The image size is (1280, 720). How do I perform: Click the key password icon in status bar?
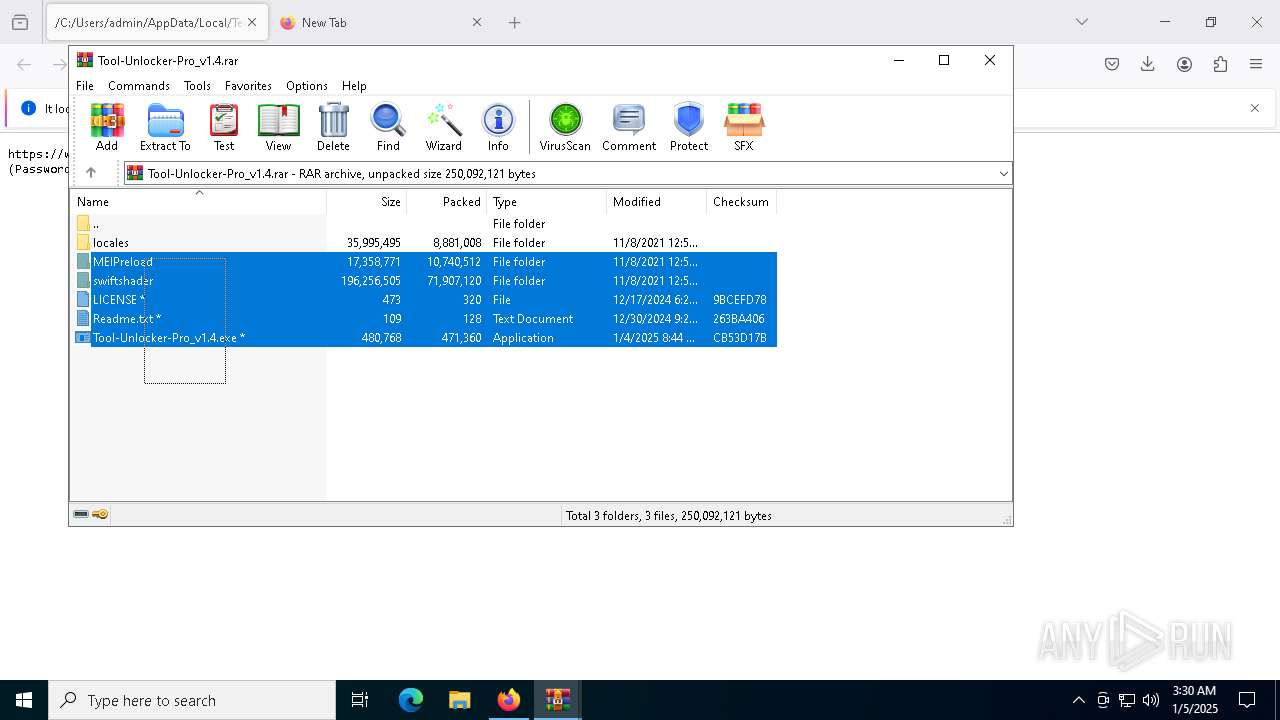[100, 514]
